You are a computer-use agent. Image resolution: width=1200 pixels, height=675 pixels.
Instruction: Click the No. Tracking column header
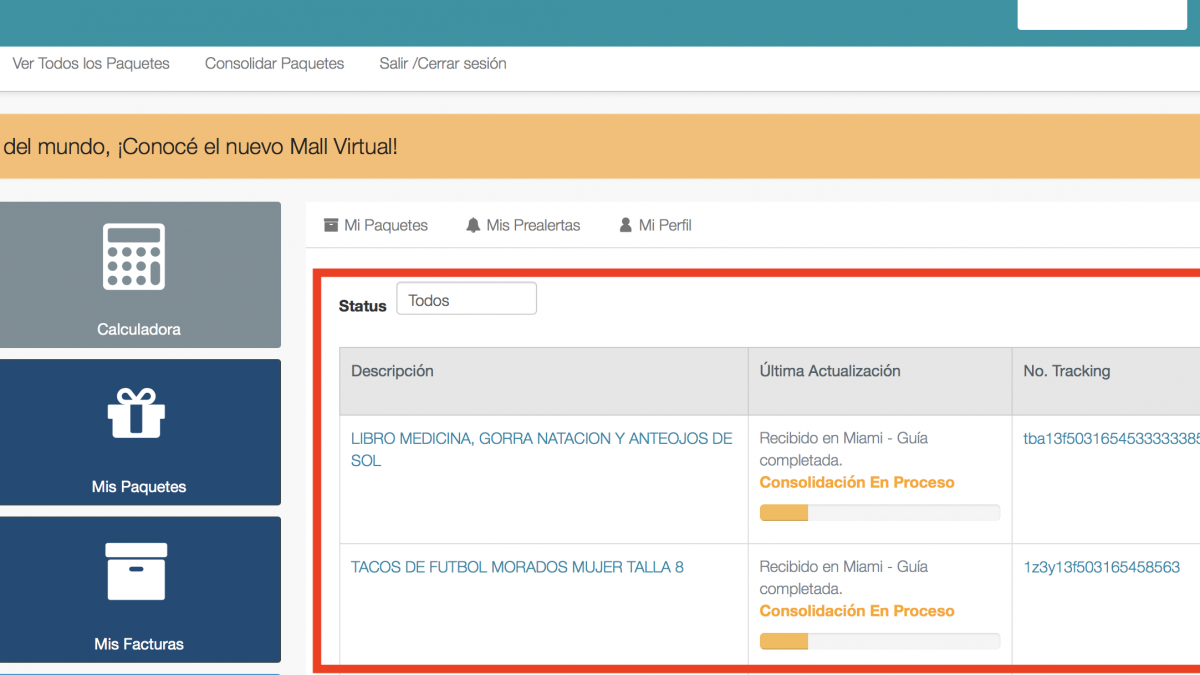[x=1066, y=371]
